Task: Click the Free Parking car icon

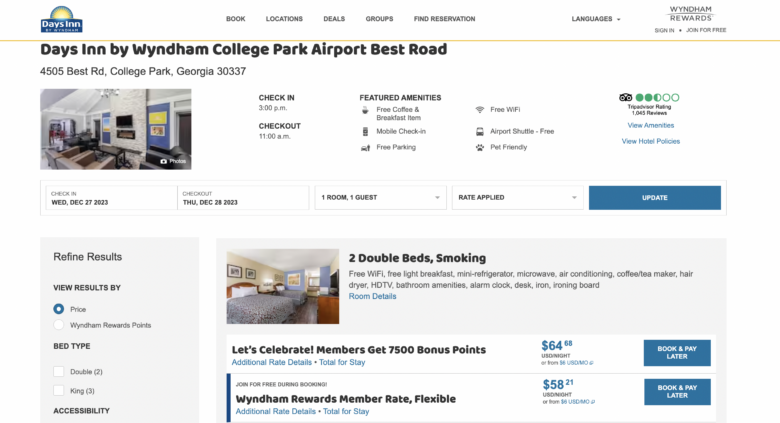Action: (365, 148)
